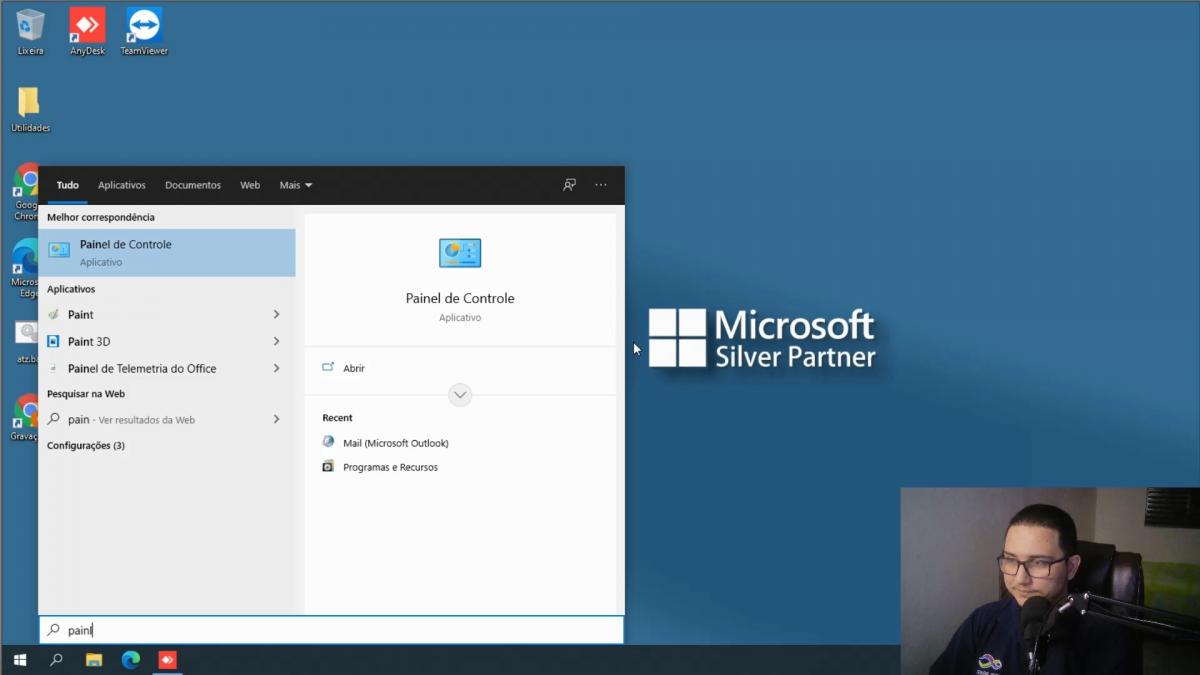Expand more actions chevron under Abrir
This screenshot has width=1200, height=675.
[460, 395]
